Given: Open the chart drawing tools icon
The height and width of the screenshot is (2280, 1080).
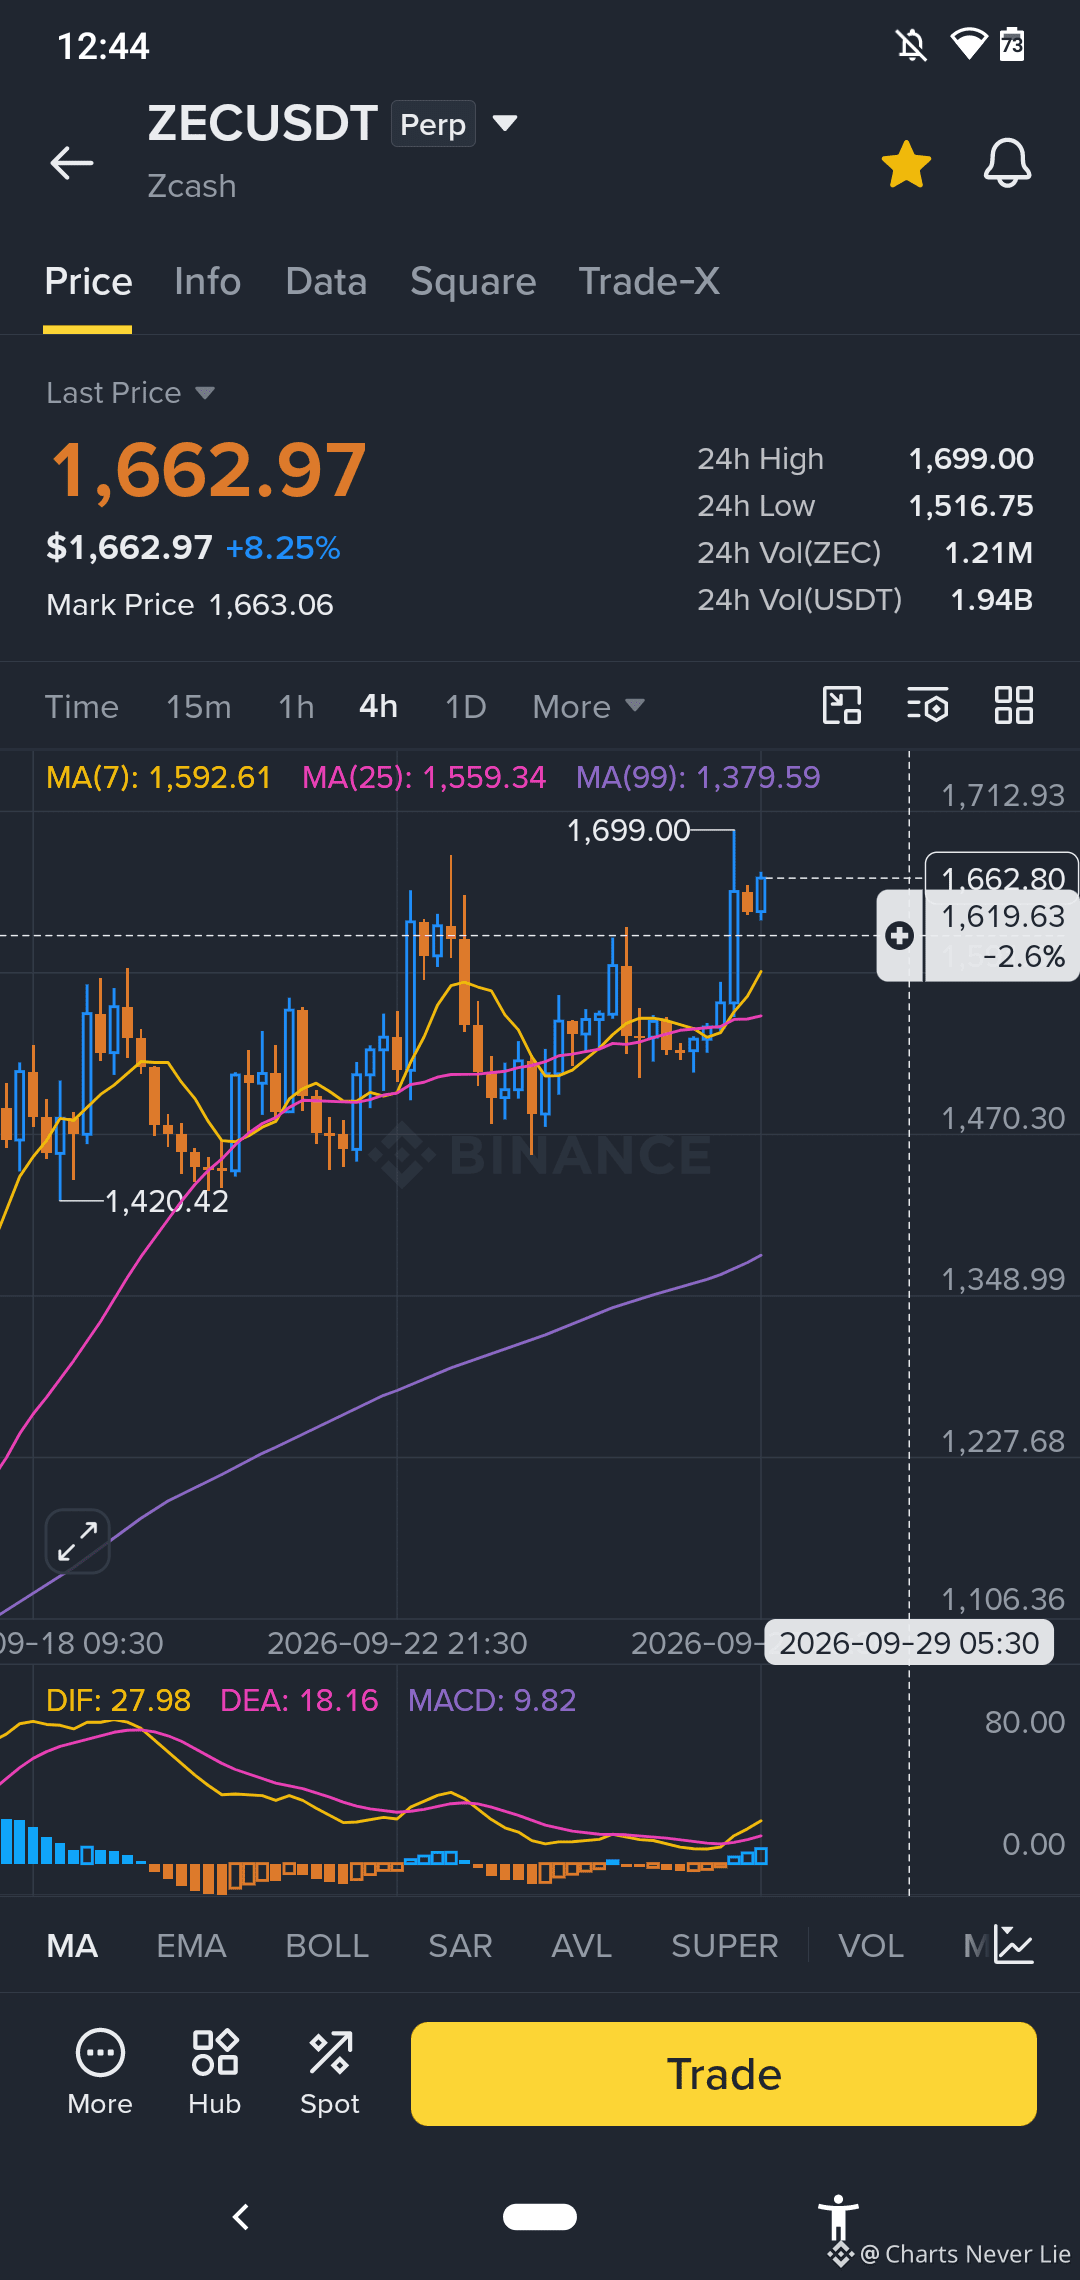Looking at the screenshot, I should coord(842,705).
